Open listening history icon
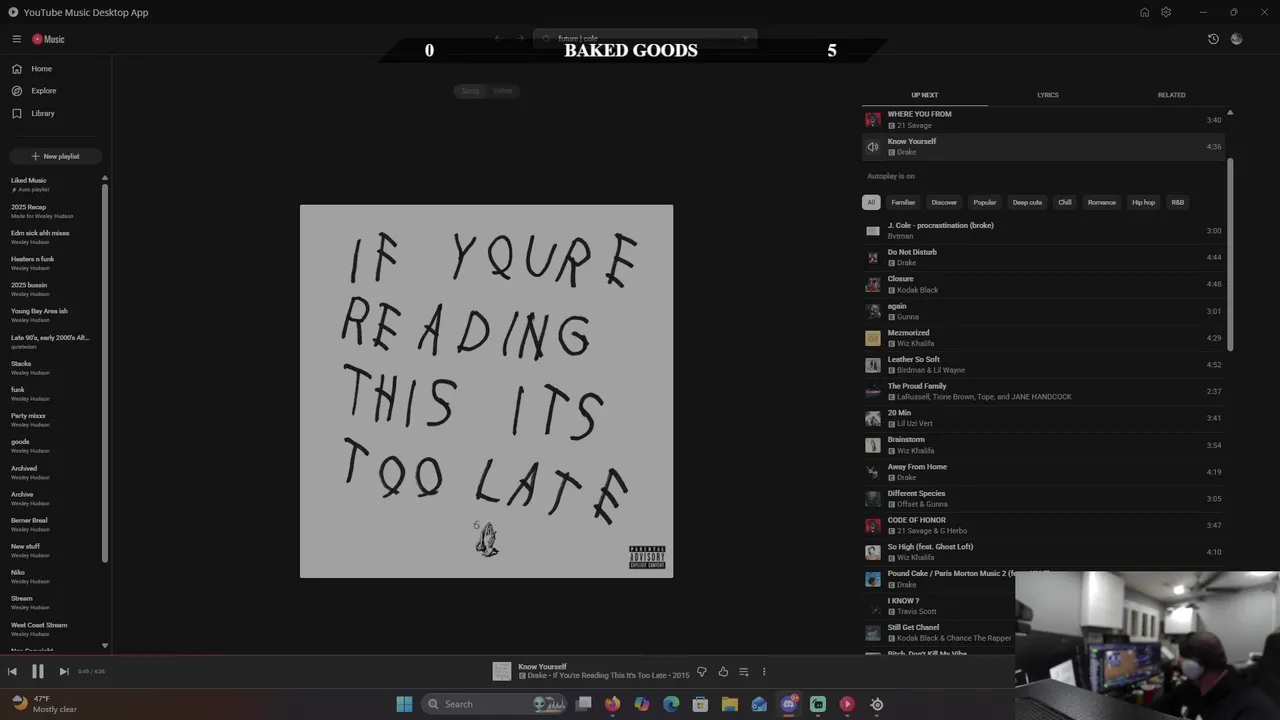This screenshot has width=1280, height=720. [1213, 39]
